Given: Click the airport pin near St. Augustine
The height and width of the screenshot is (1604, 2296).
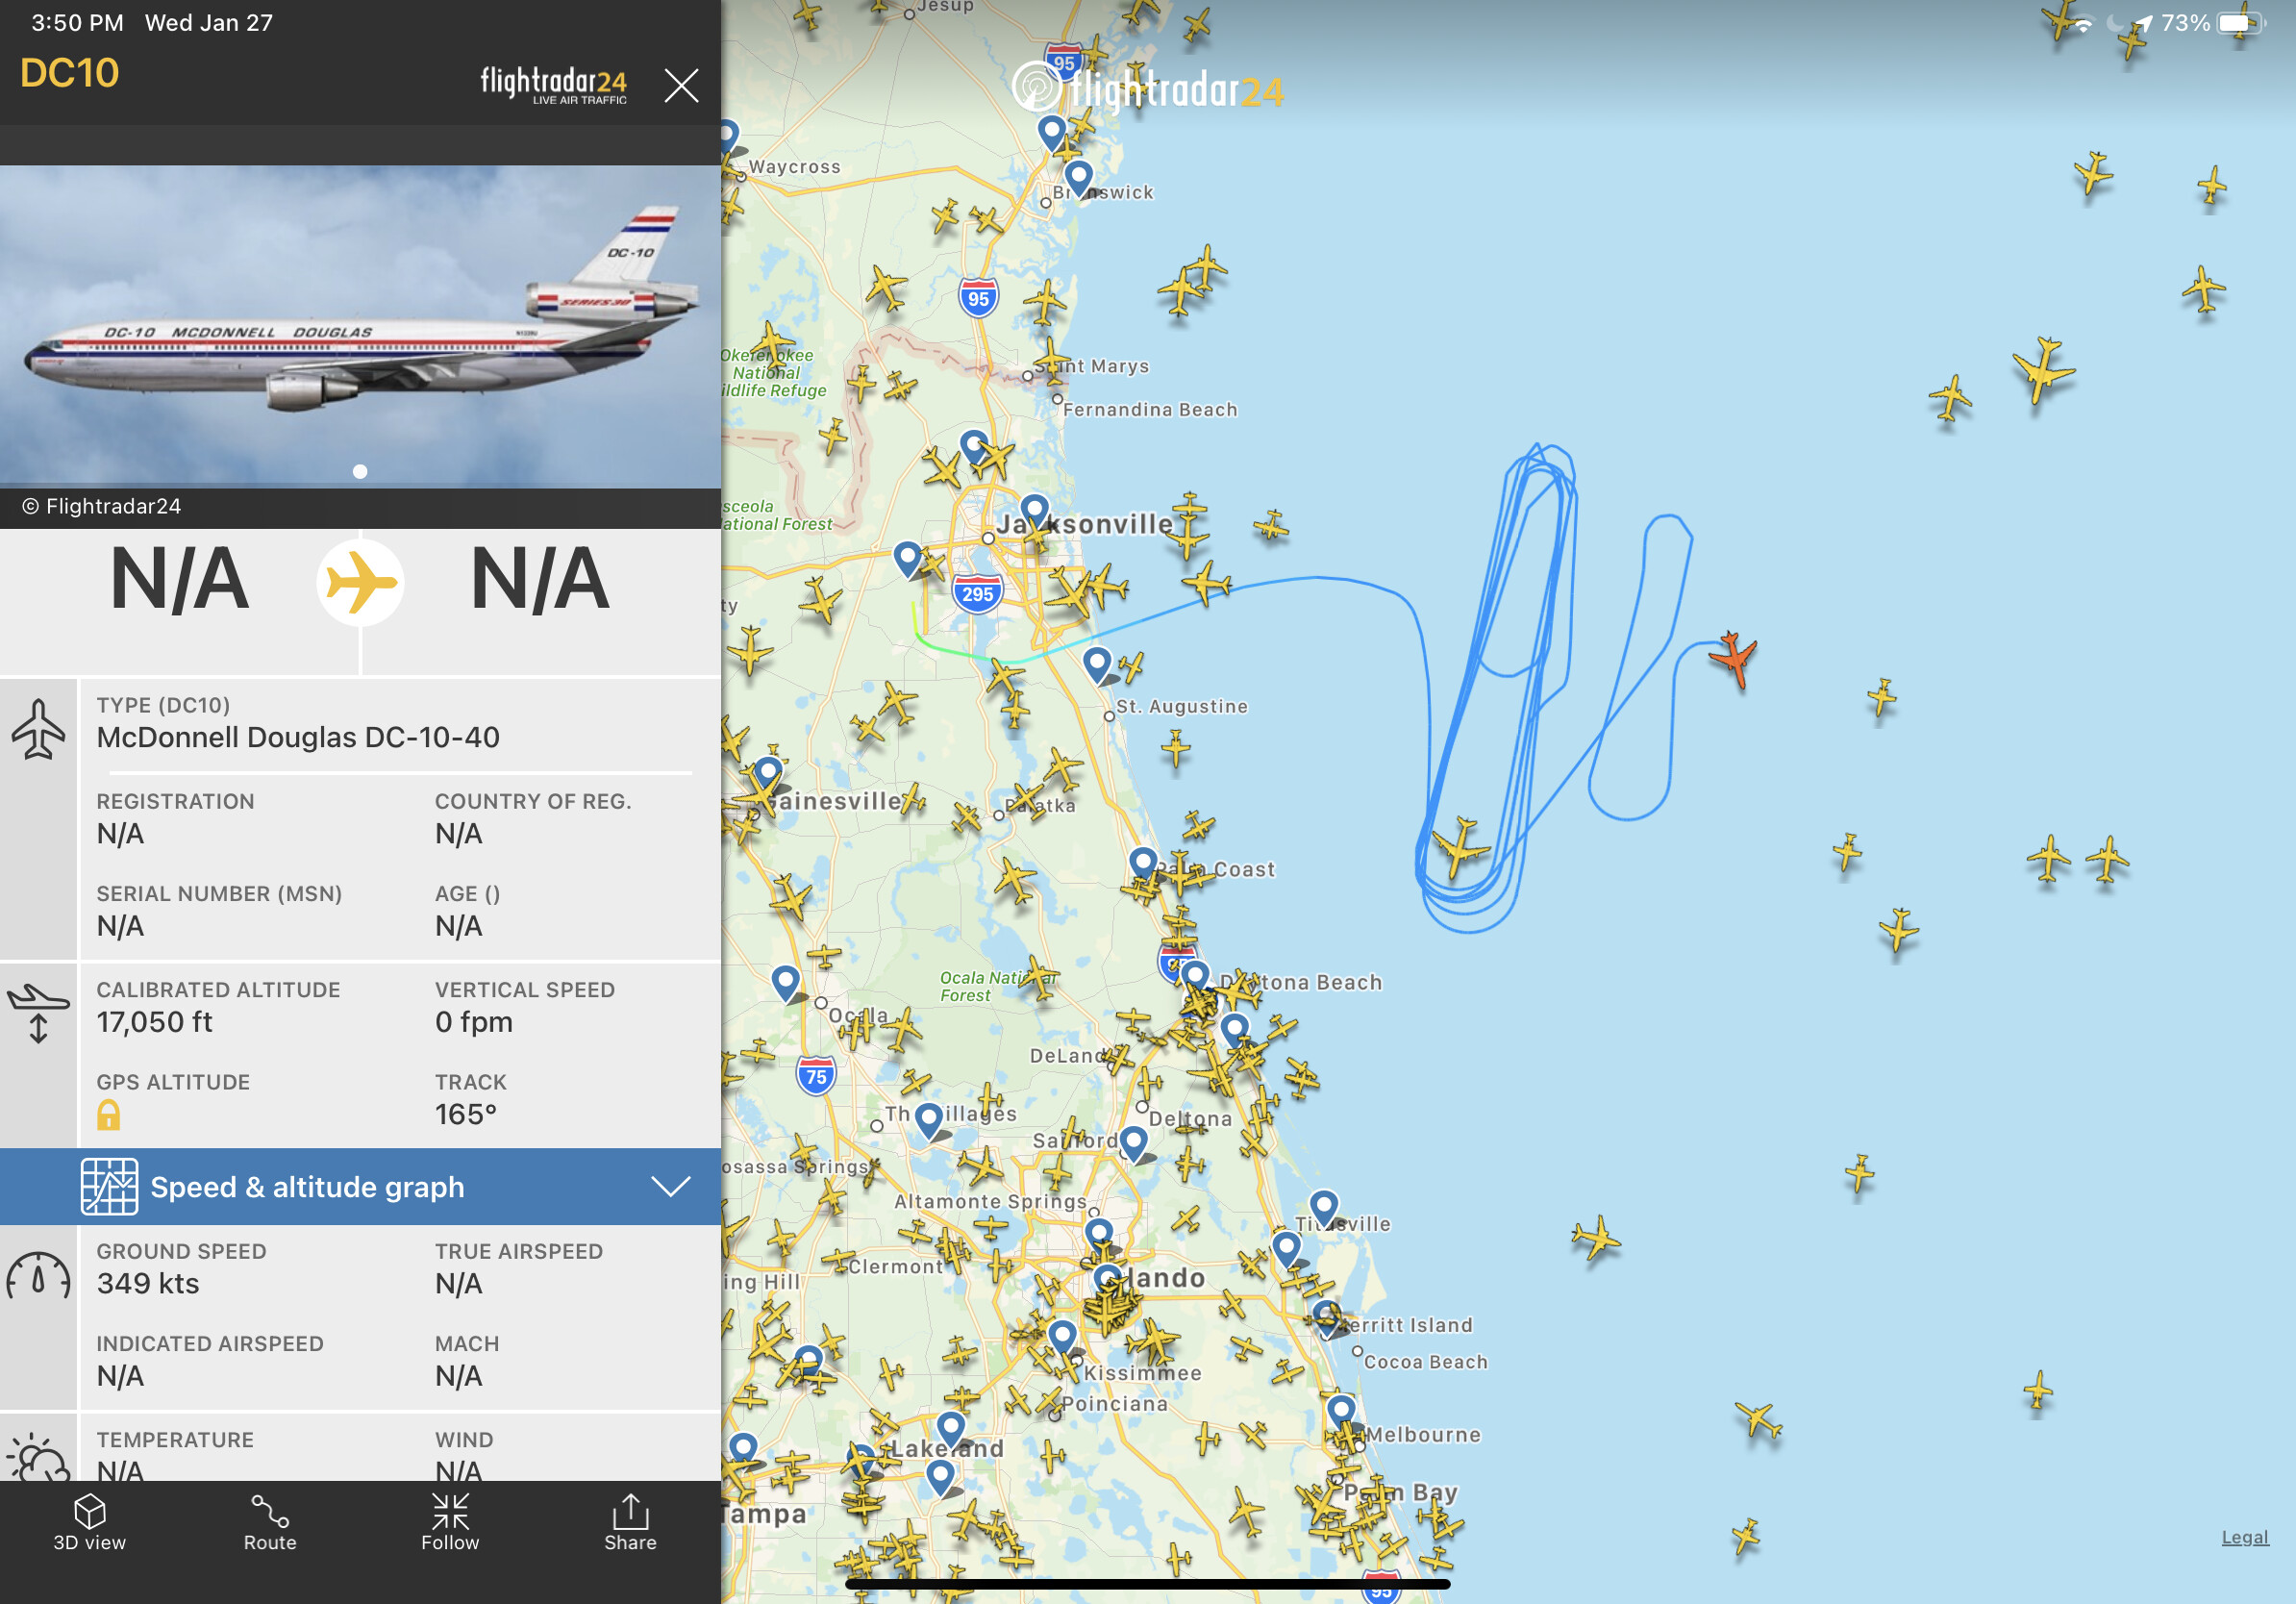Looking at the screenshot, I should pos(1097,663).
